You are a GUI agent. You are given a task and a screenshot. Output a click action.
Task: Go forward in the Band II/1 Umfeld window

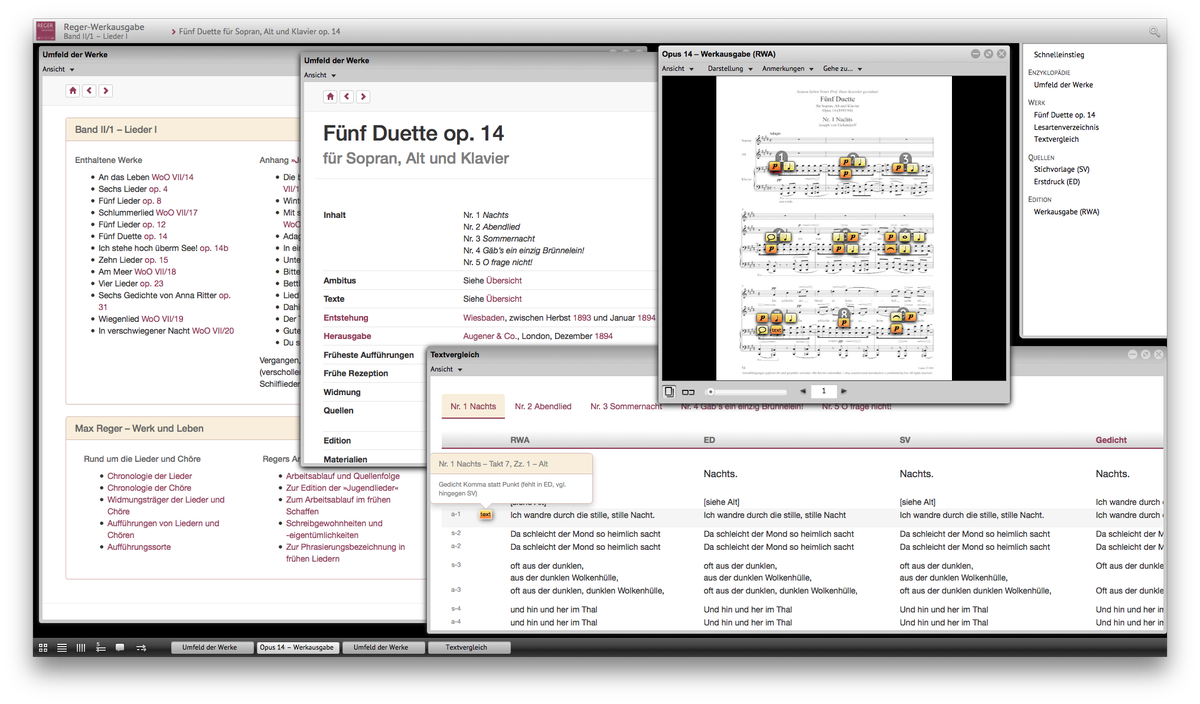(x=106, y=91)
